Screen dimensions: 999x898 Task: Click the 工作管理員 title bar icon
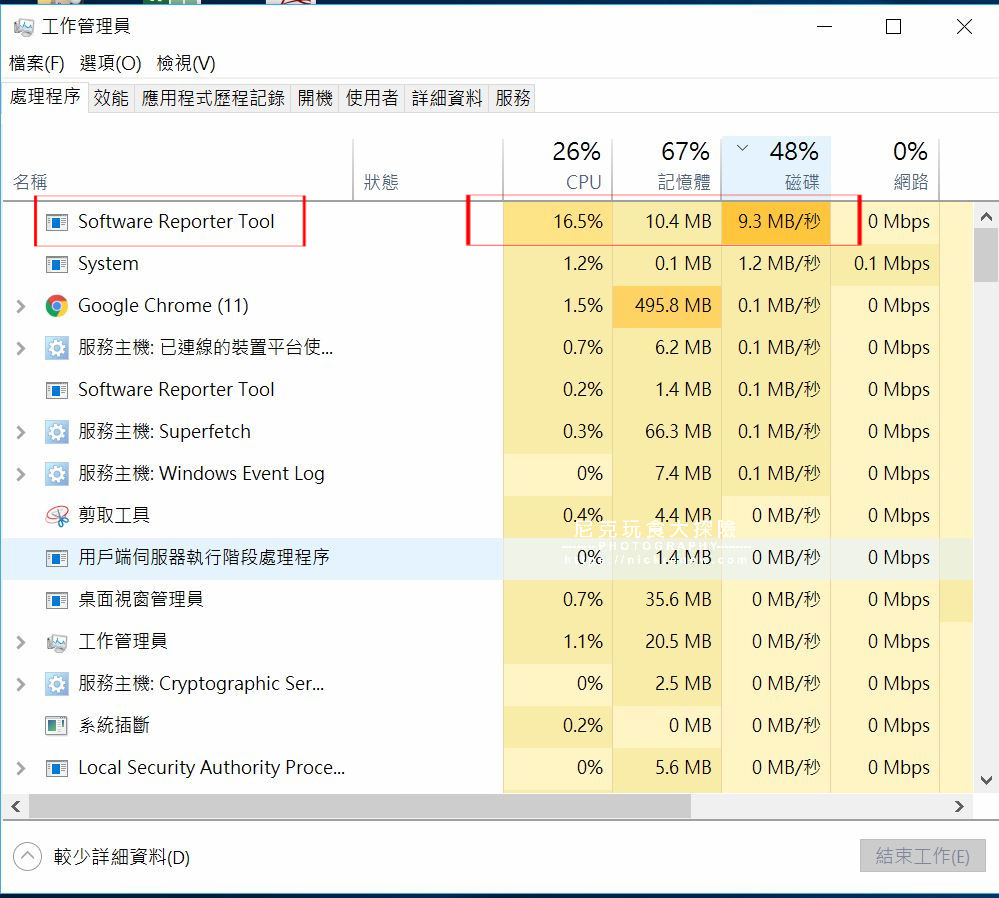click(24, 27)
